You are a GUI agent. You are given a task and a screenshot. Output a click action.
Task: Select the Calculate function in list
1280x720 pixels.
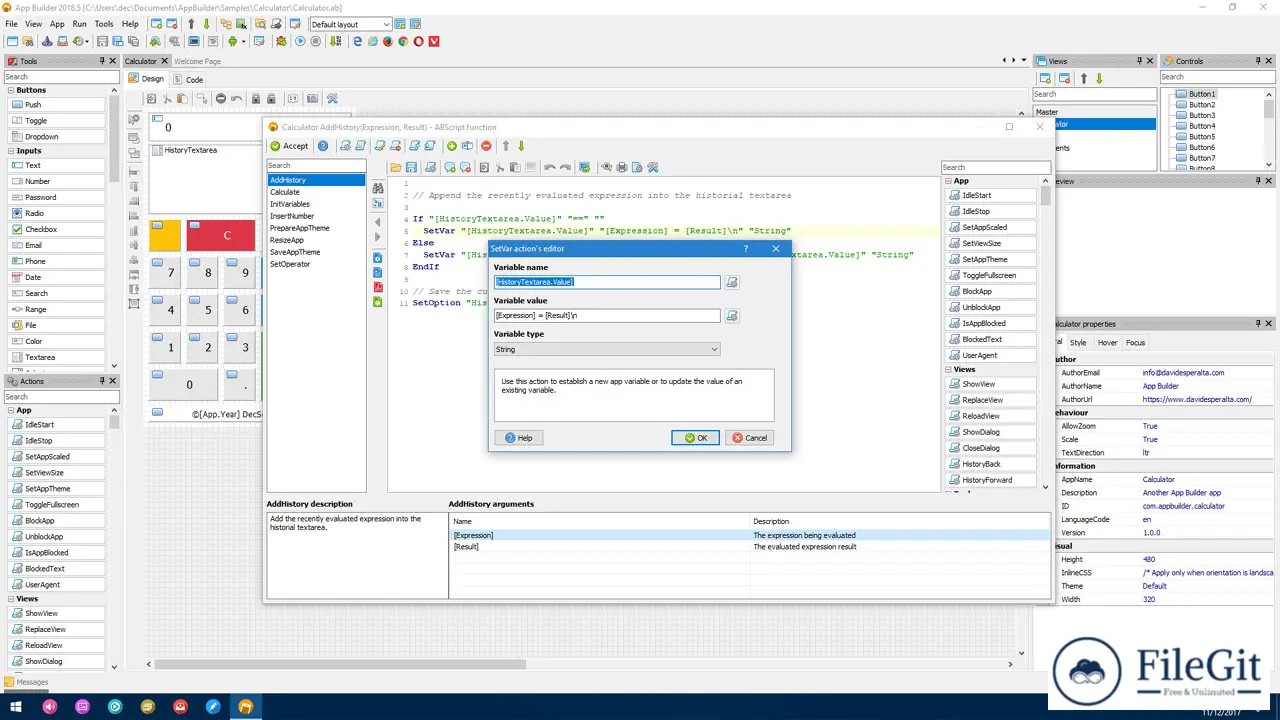(316, 192)
